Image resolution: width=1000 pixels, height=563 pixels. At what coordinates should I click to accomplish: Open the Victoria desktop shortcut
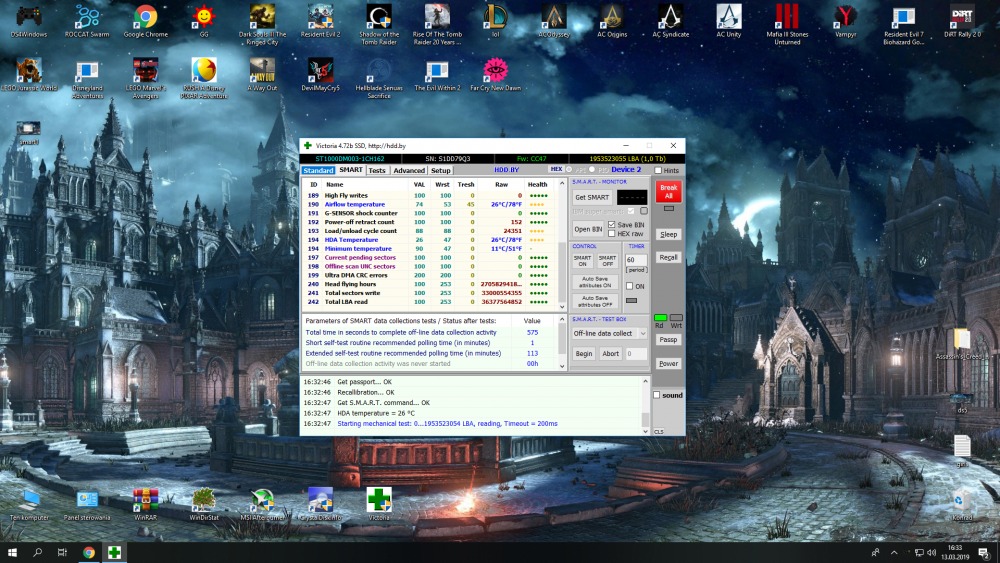[x=379, y=499]
